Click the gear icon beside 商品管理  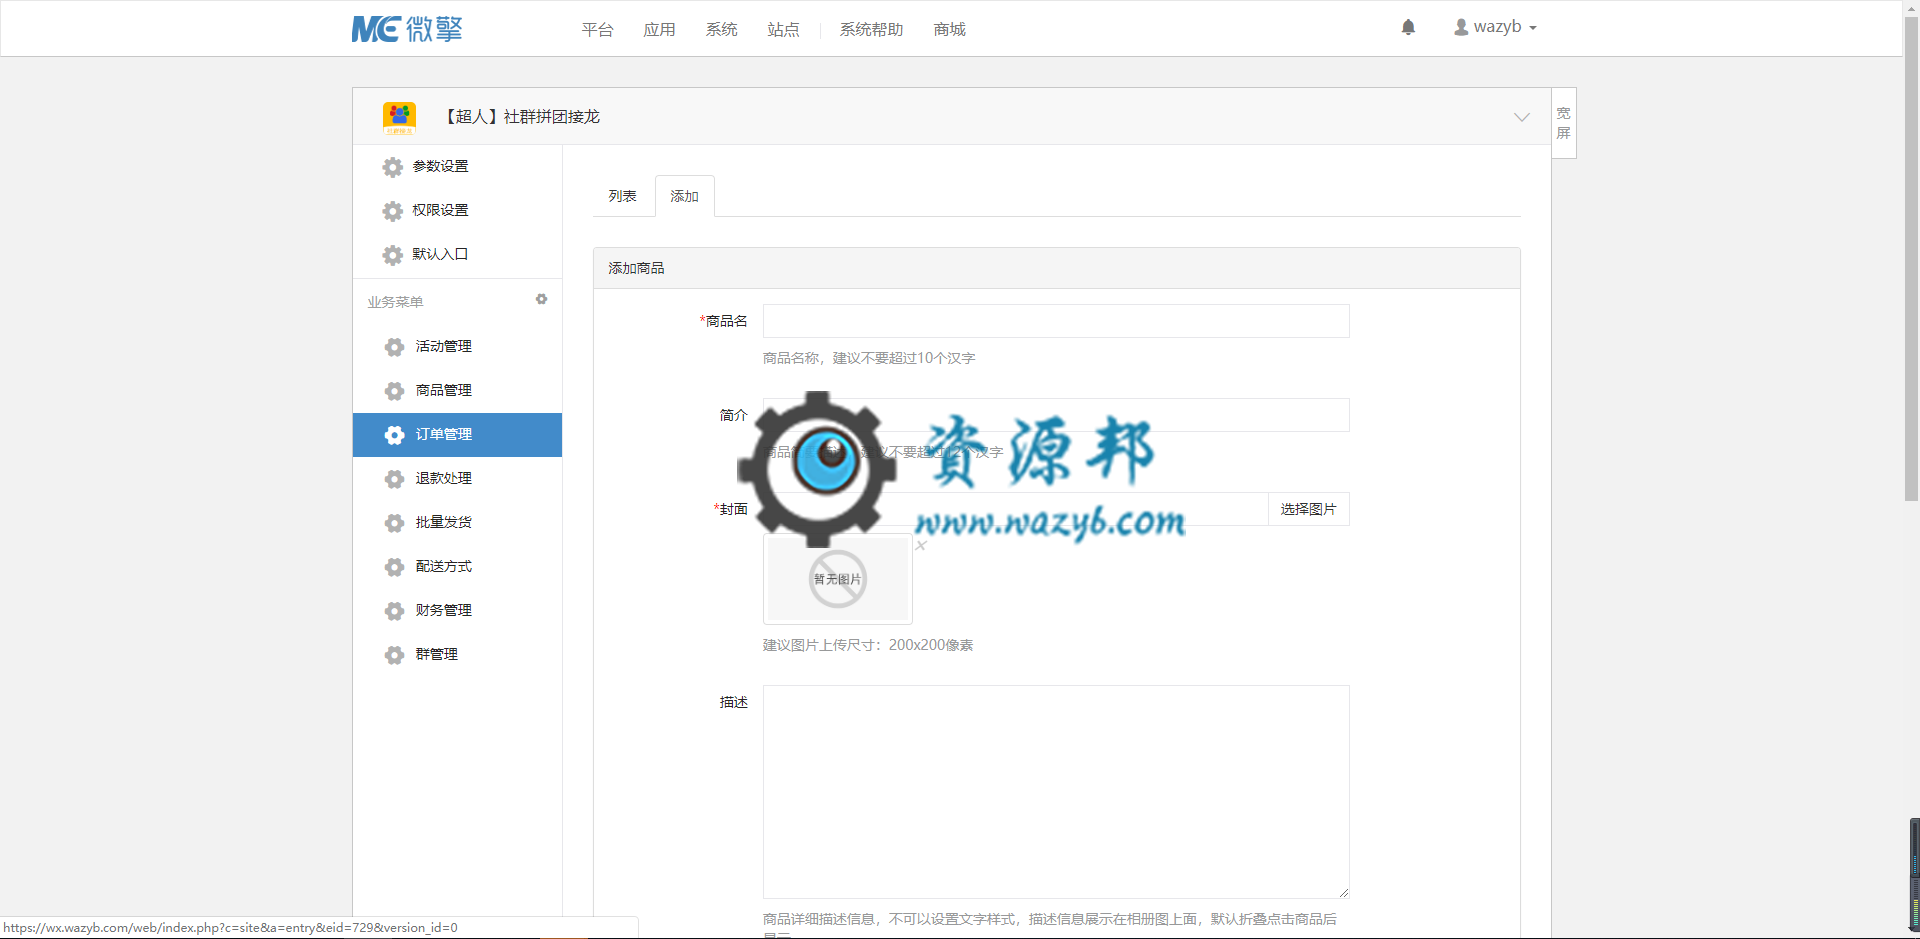pyautogui.click(x=395, y=391)
